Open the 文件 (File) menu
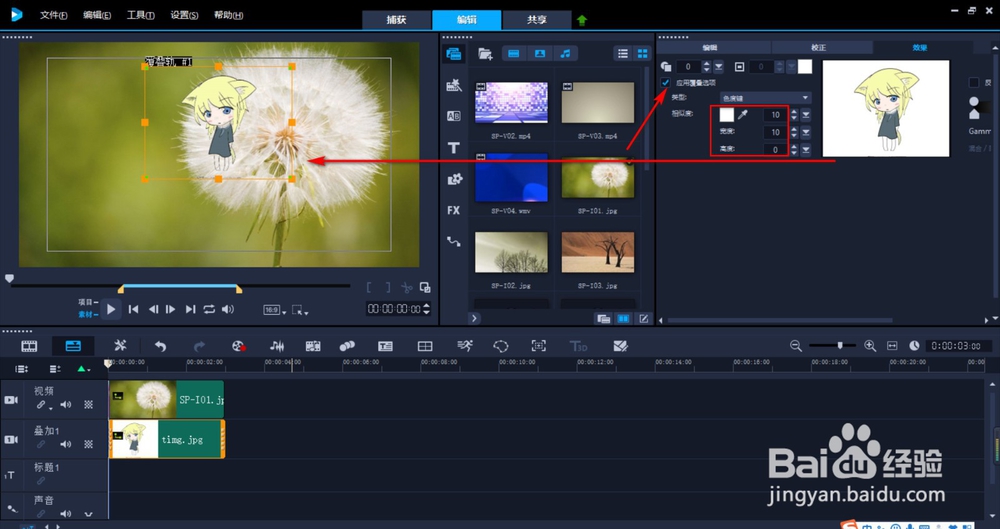 click(x=54, y=15)
